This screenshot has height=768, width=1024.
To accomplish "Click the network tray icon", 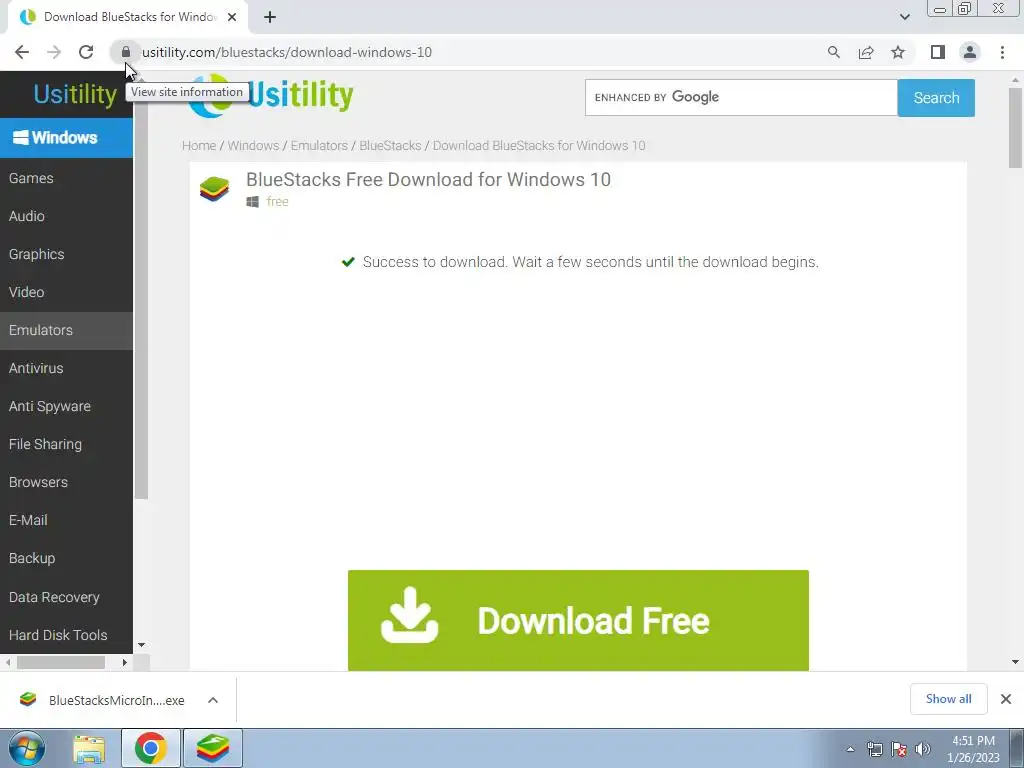I will (874, 749).
